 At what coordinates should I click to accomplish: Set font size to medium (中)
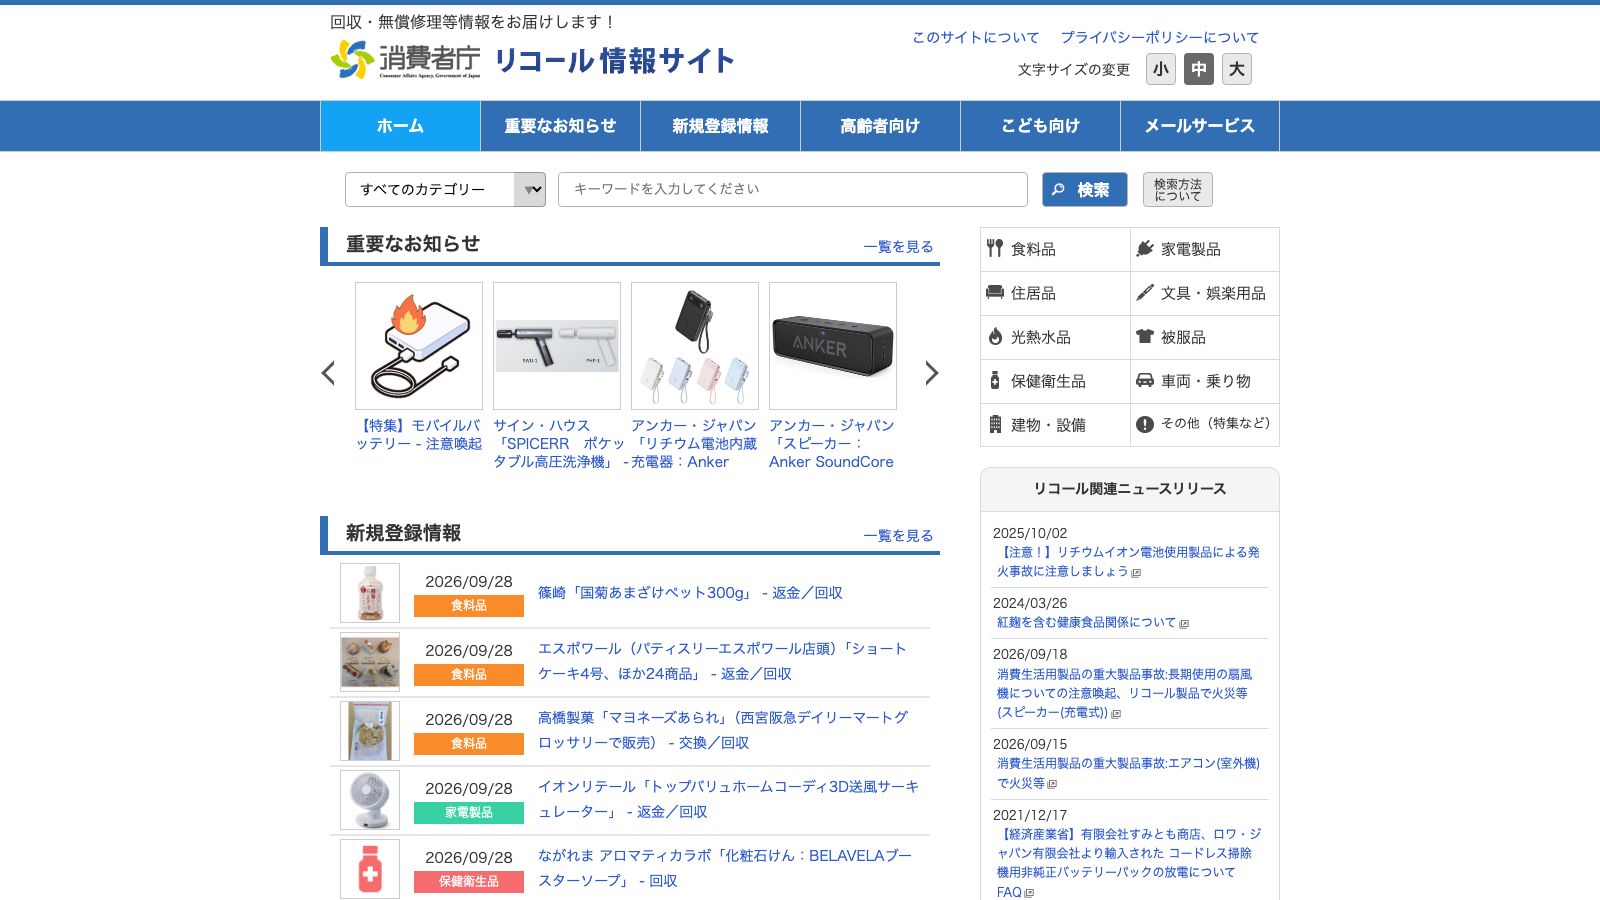(1199, 69)
